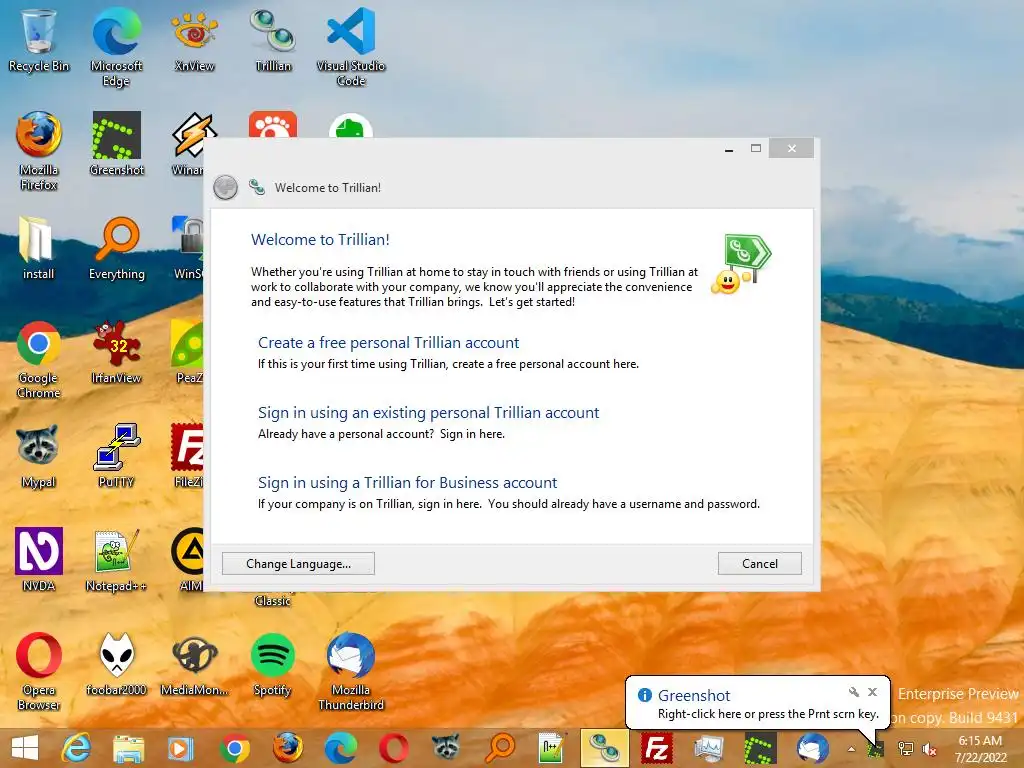Sign in using existing personal Trillian account
Screen dimensions: 1024x768
pyautogui.click(x=428, y=412)
